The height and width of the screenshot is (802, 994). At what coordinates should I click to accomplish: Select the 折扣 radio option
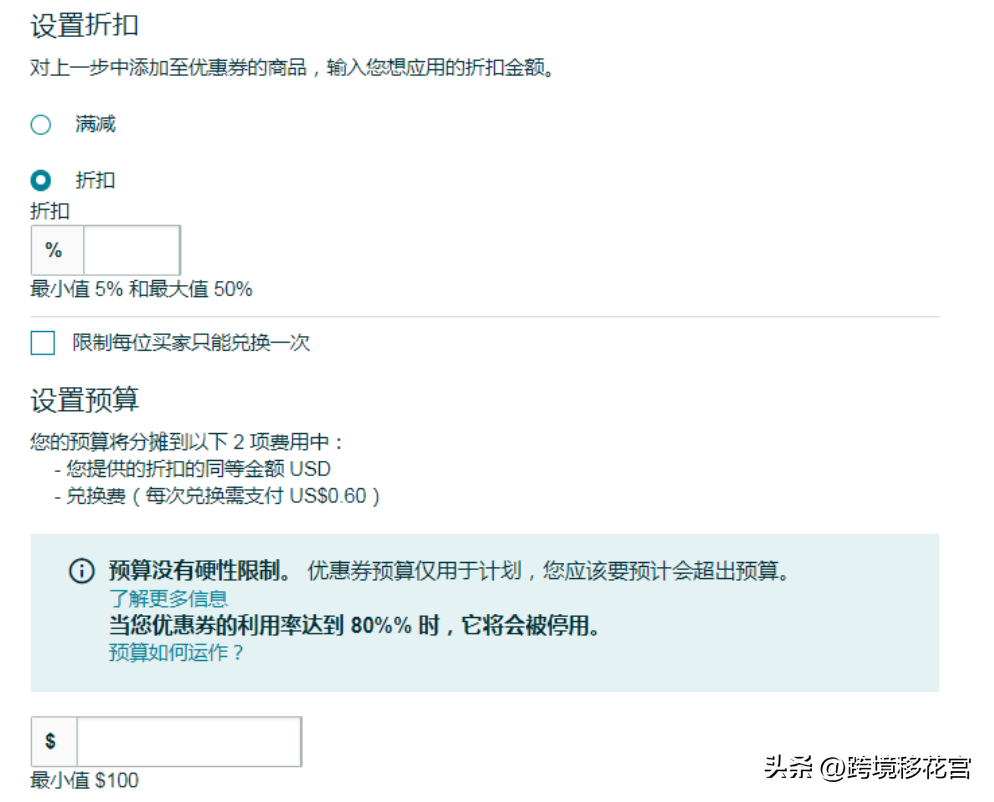tap(41, 180)
